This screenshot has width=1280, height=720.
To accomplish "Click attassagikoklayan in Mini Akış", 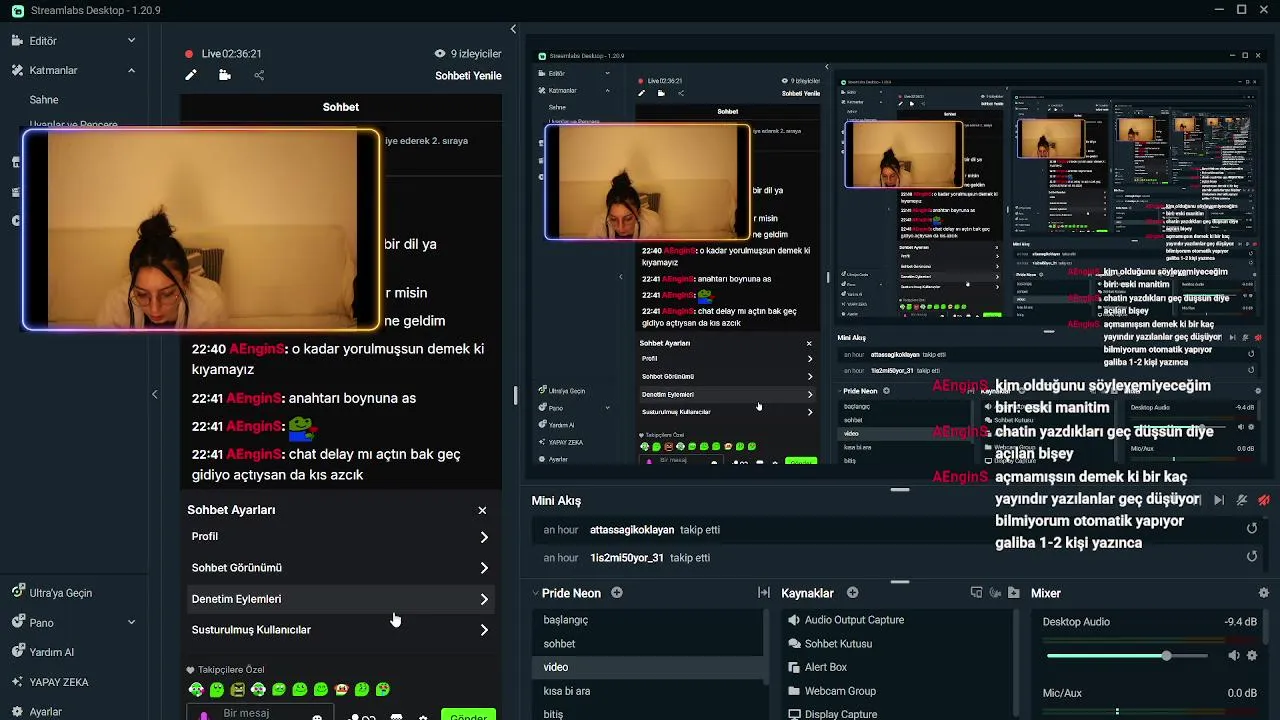I will pyautogui.click(x=632, y=530).
